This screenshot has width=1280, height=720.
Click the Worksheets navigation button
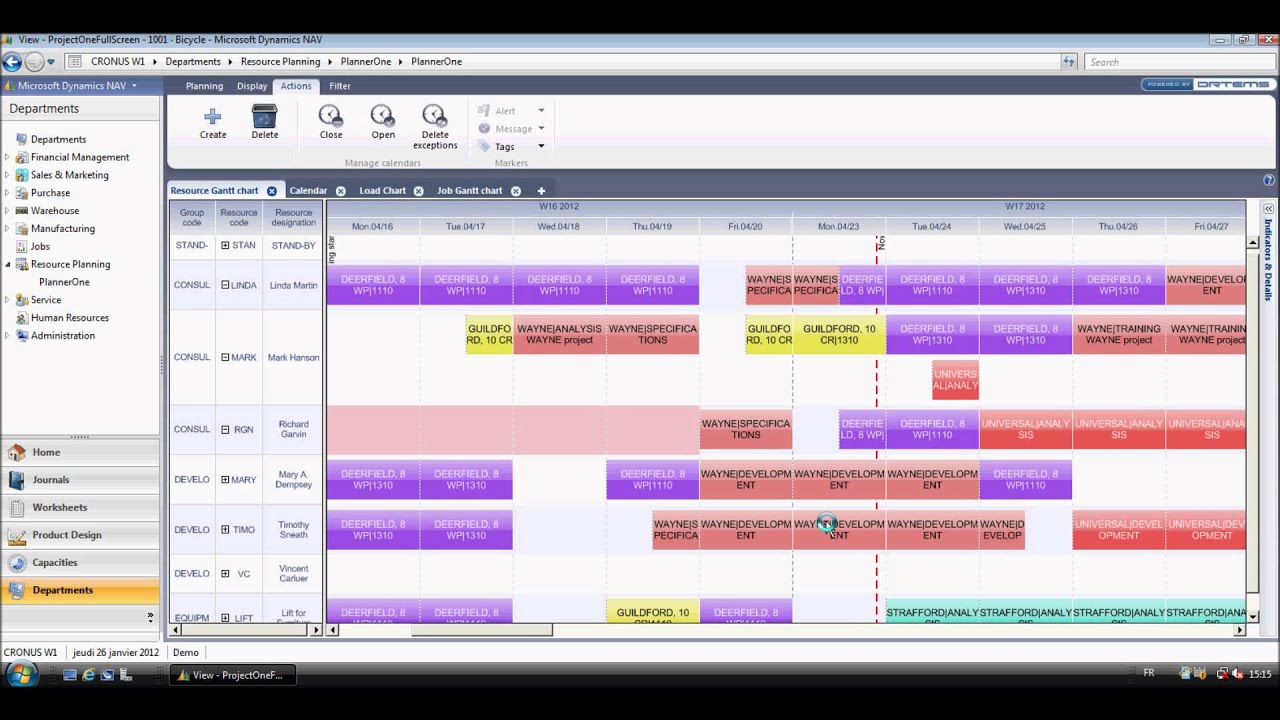point(80,507)
